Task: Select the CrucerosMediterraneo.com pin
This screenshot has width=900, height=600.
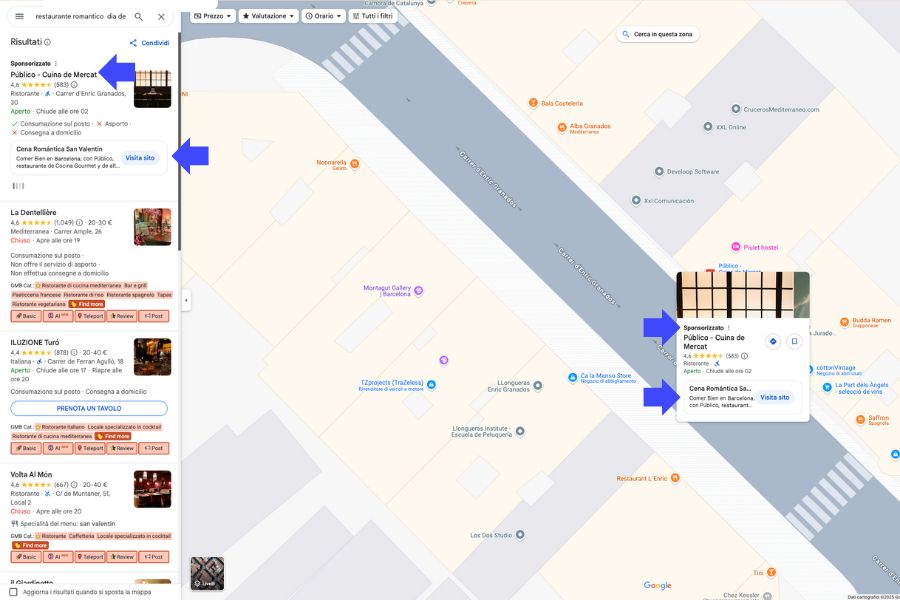Action: [x=736, y=109]
